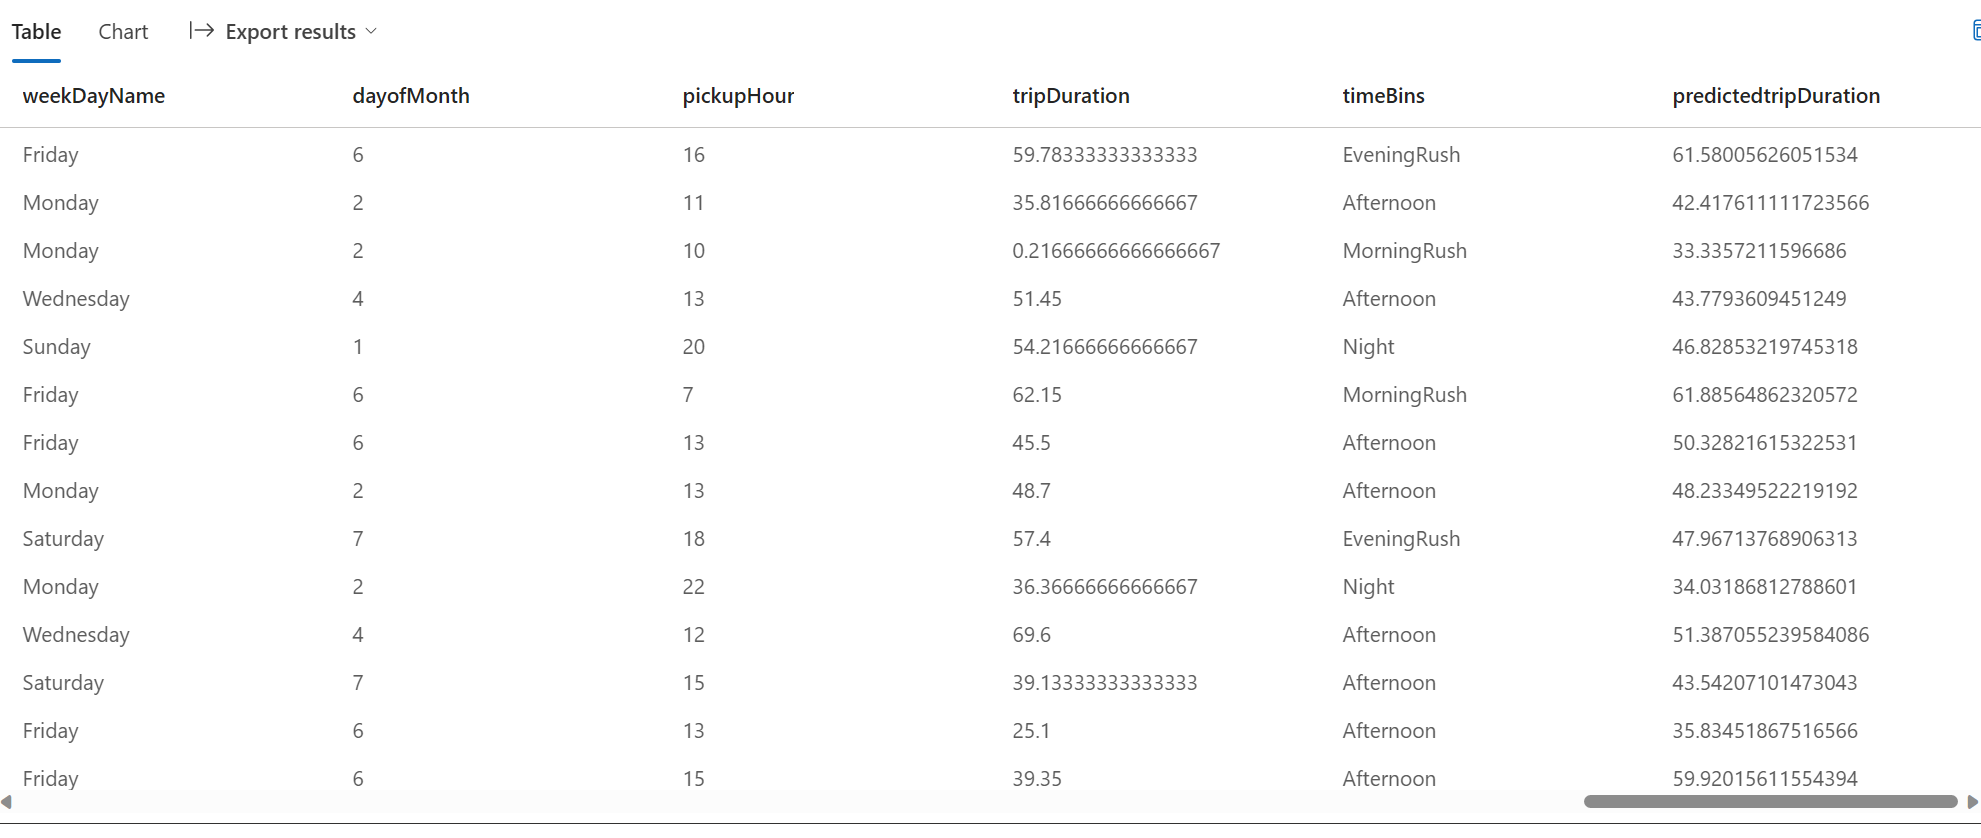1981x838 pixels.
Task: Select the pickupHour column header
Action: click(x=738, y=96)
